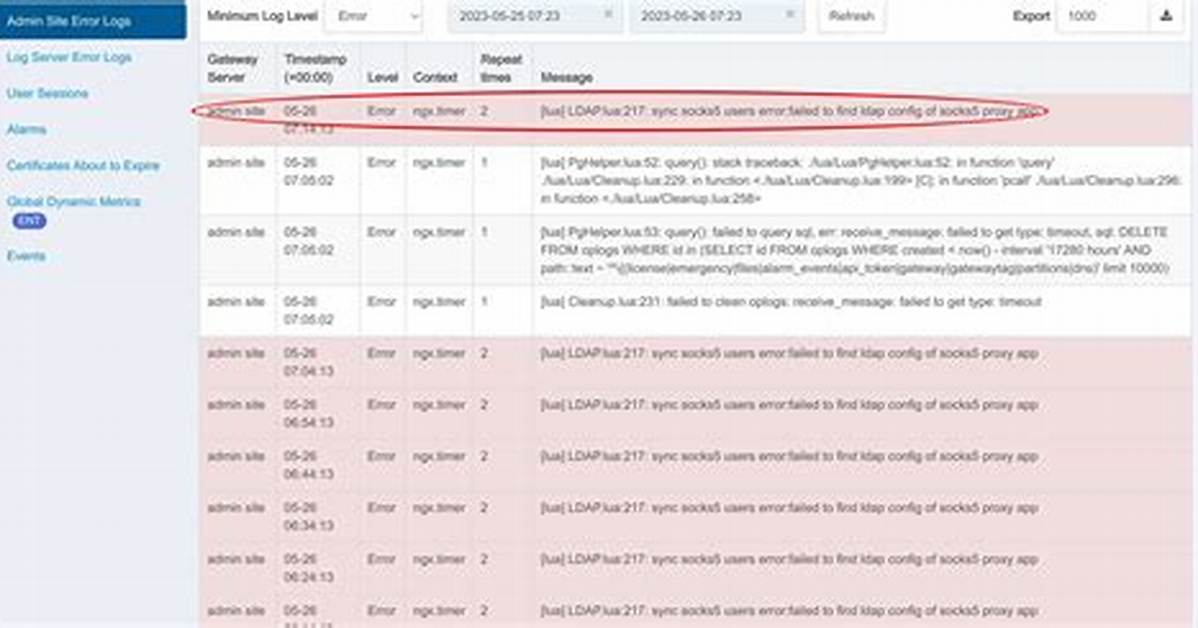1198x628 pixels.
Task: Open Certificates About to Expire
Action: pos(83,165)
